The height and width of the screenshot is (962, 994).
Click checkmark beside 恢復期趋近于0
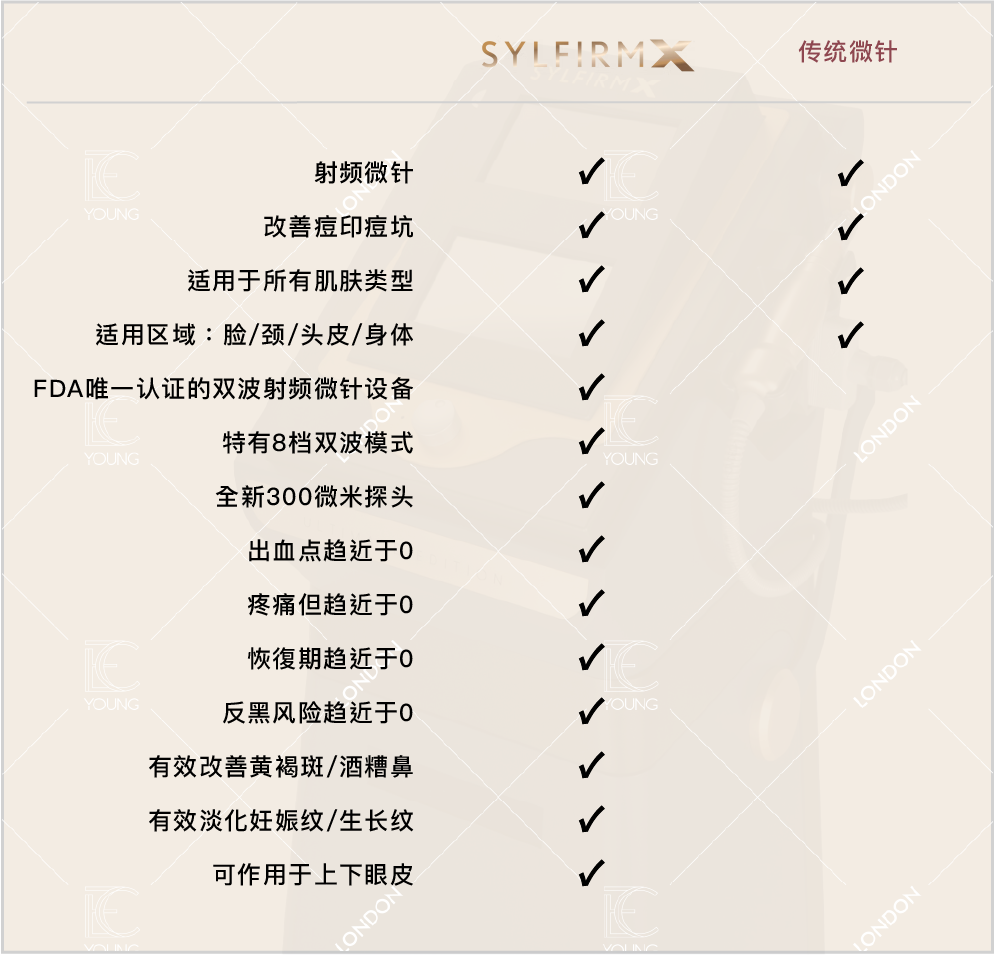591,658
